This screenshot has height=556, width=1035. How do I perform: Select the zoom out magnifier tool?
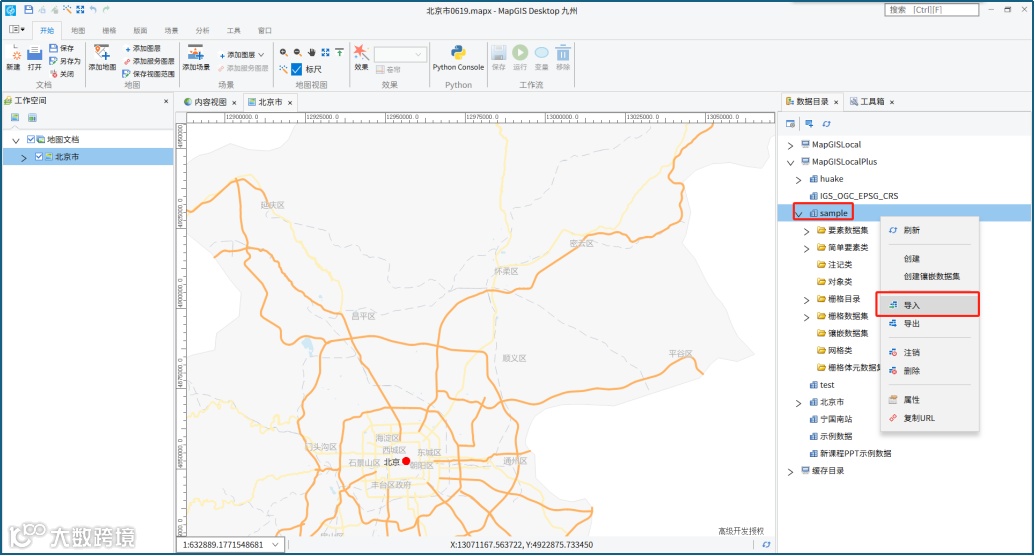[x=298, y=52]
